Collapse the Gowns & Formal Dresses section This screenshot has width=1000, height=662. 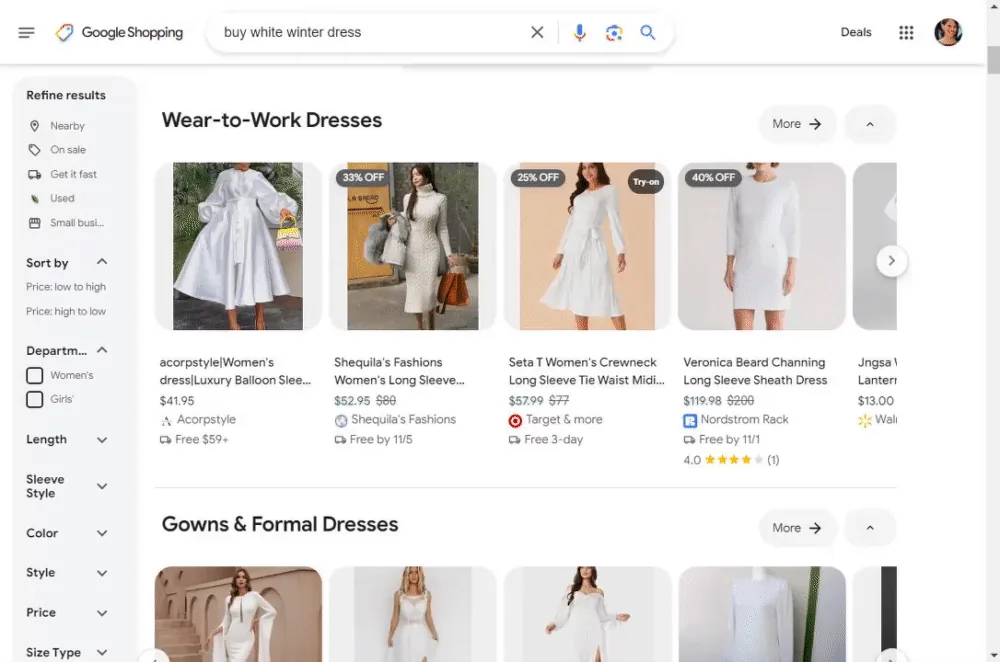[x=870, y=528]
